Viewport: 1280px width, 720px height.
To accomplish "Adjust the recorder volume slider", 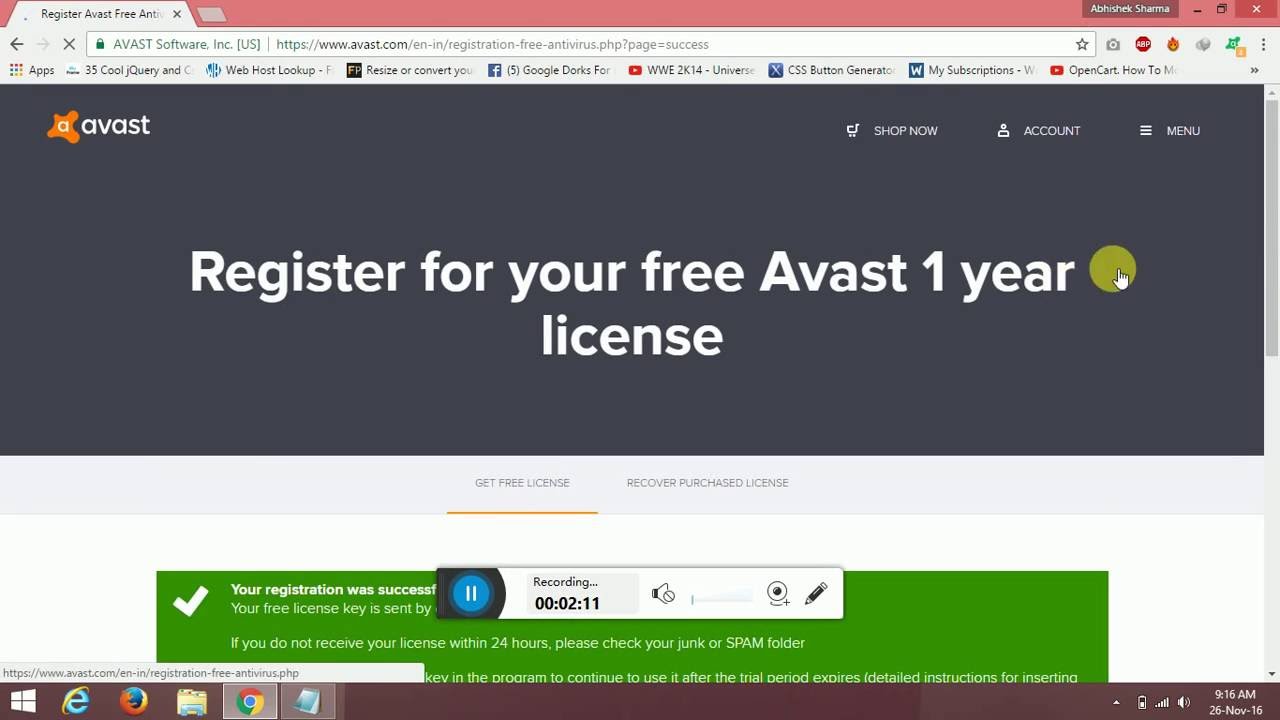I will pyautogui.click(x=722, y=598).
